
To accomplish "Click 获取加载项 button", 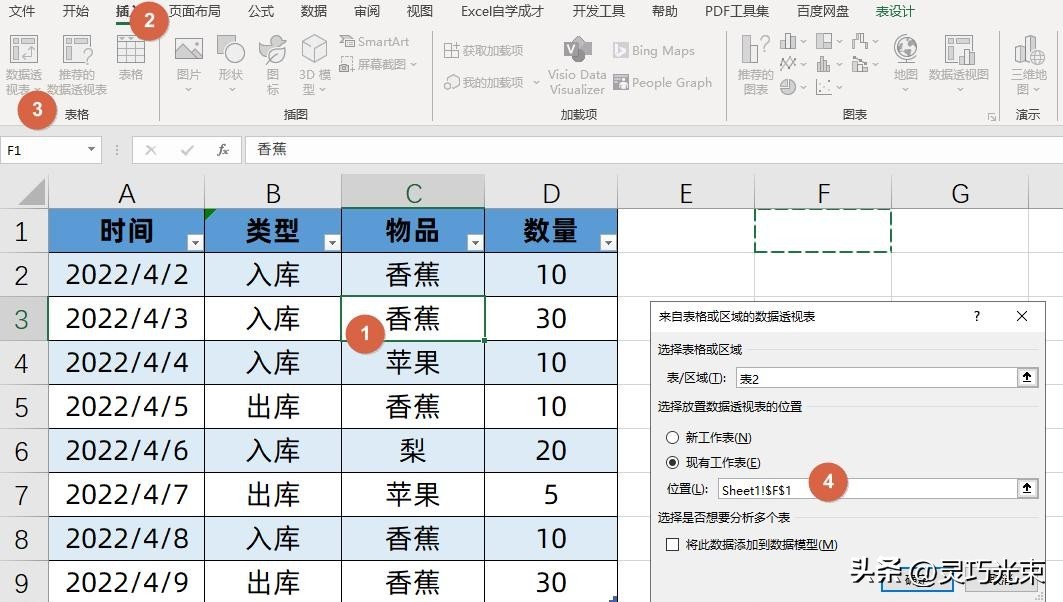I will (x=483, y=50).
